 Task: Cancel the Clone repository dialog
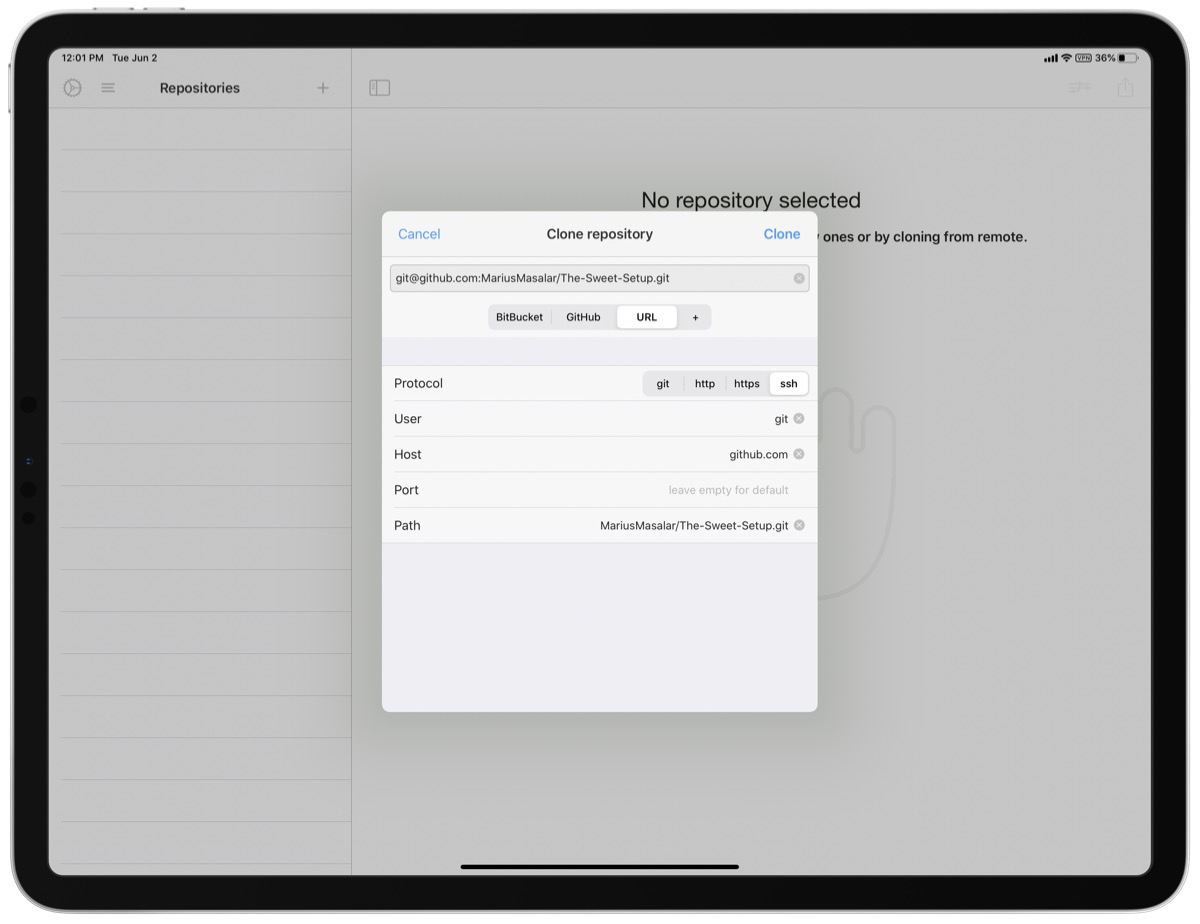[x=419, y=234]
